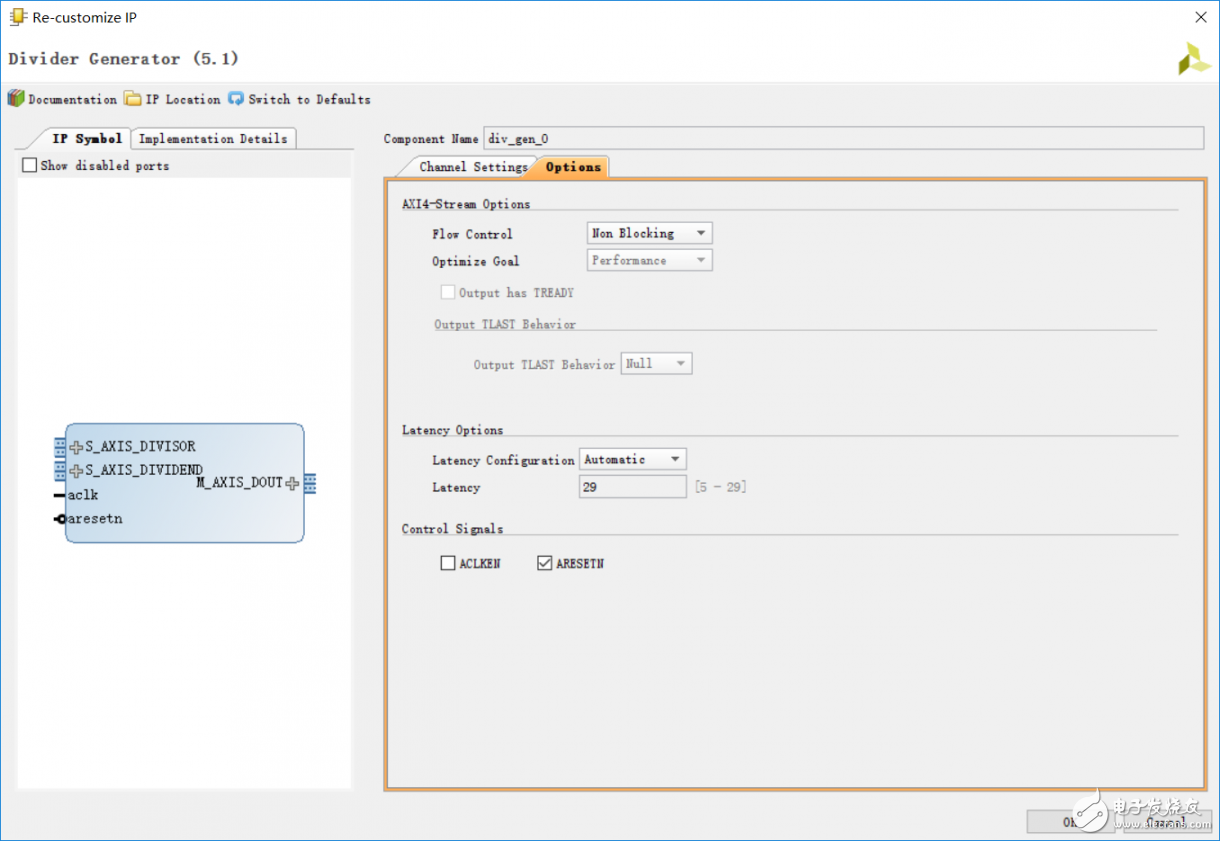Expand S_AXIS_DIVIDEND port plus icon
Screen dimensions: 1220x841
coord(76,471)
